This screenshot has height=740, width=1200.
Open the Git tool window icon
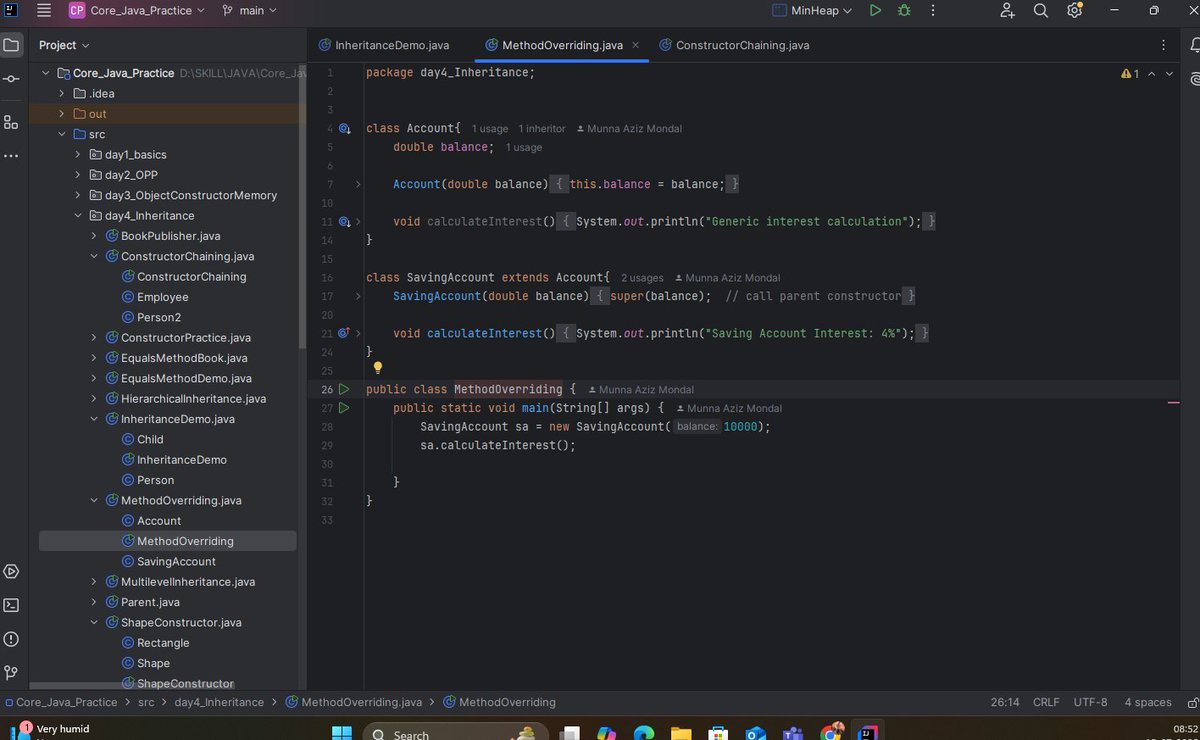[11, 672]
